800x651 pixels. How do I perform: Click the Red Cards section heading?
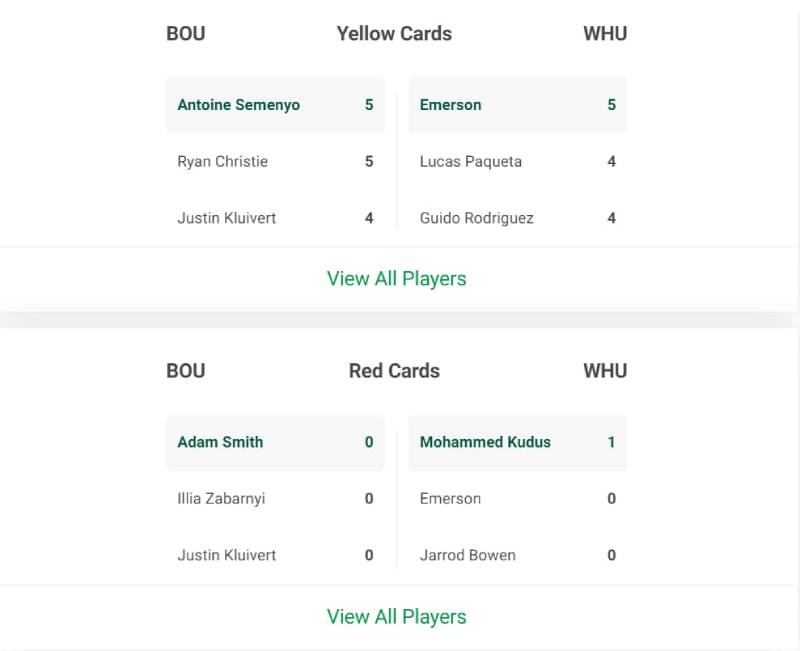394,371
